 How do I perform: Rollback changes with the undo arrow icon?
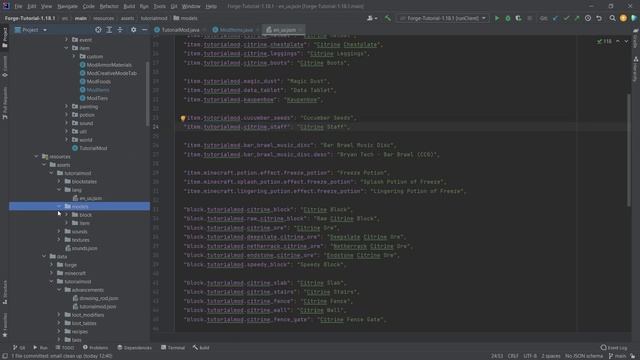coord(599,18)
